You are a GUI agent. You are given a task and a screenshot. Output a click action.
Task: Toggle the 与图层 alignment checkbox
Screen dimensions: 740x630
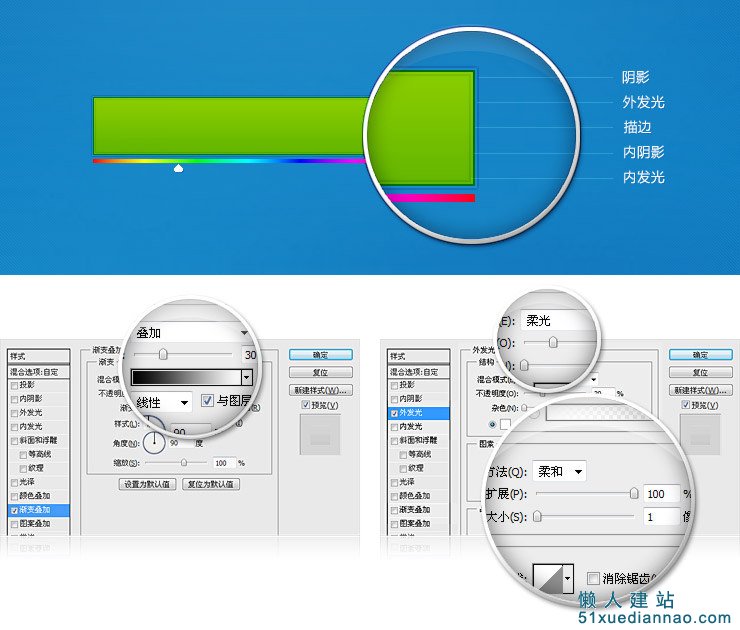click(207, 401)
